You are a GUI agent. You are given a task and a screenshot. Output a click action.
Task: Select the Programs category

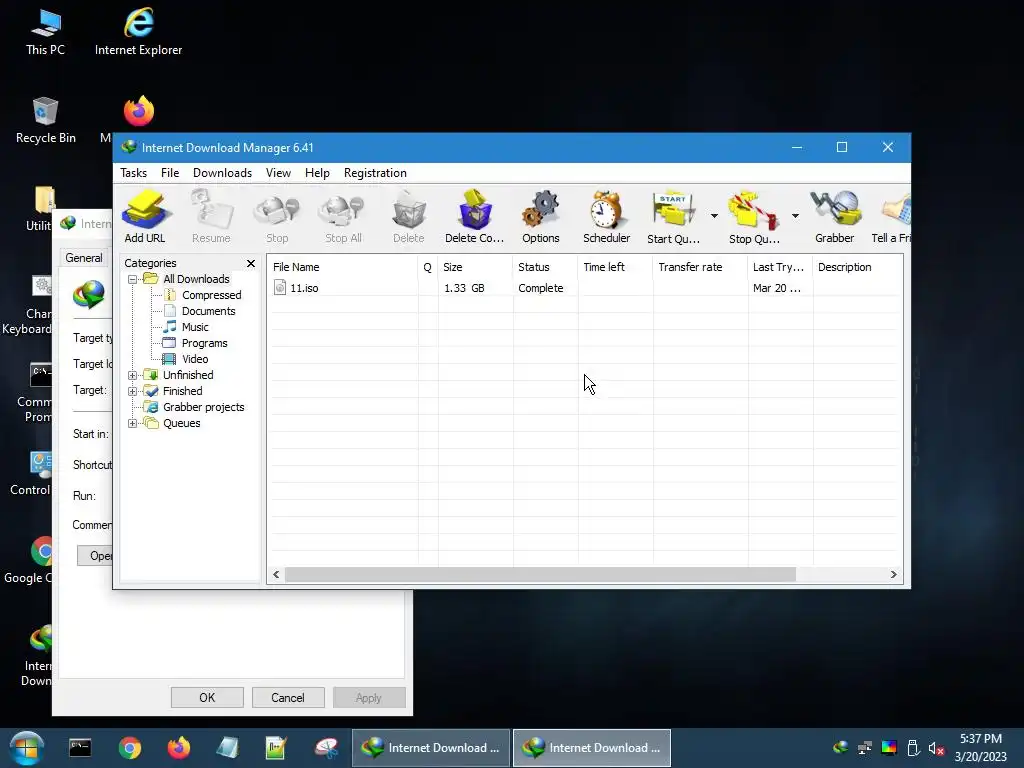click(204, 343)
